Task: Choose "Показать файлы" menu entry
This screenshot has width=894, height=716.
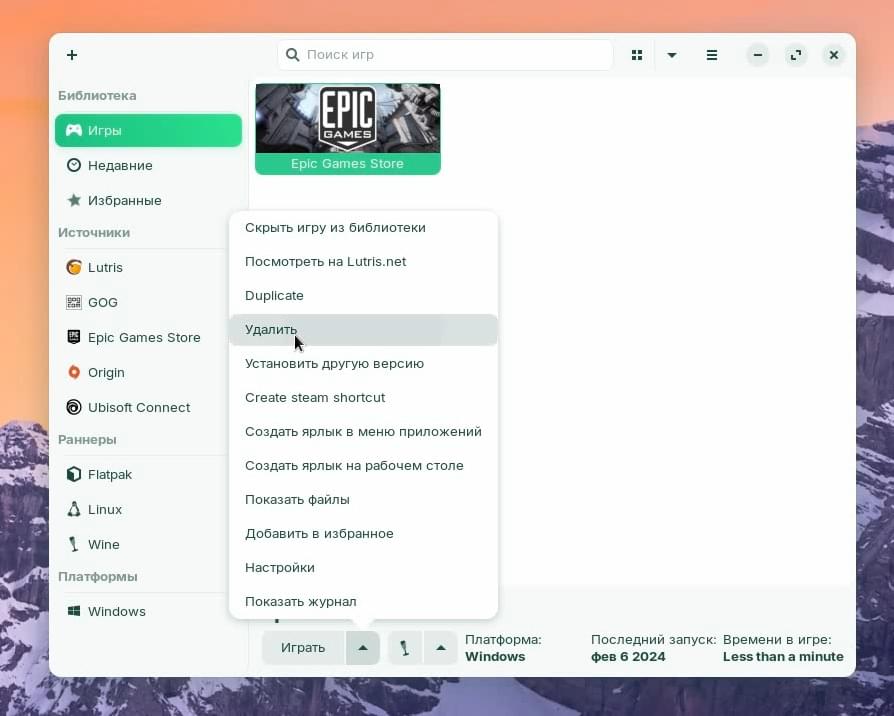Action: [x=363, y=499]
